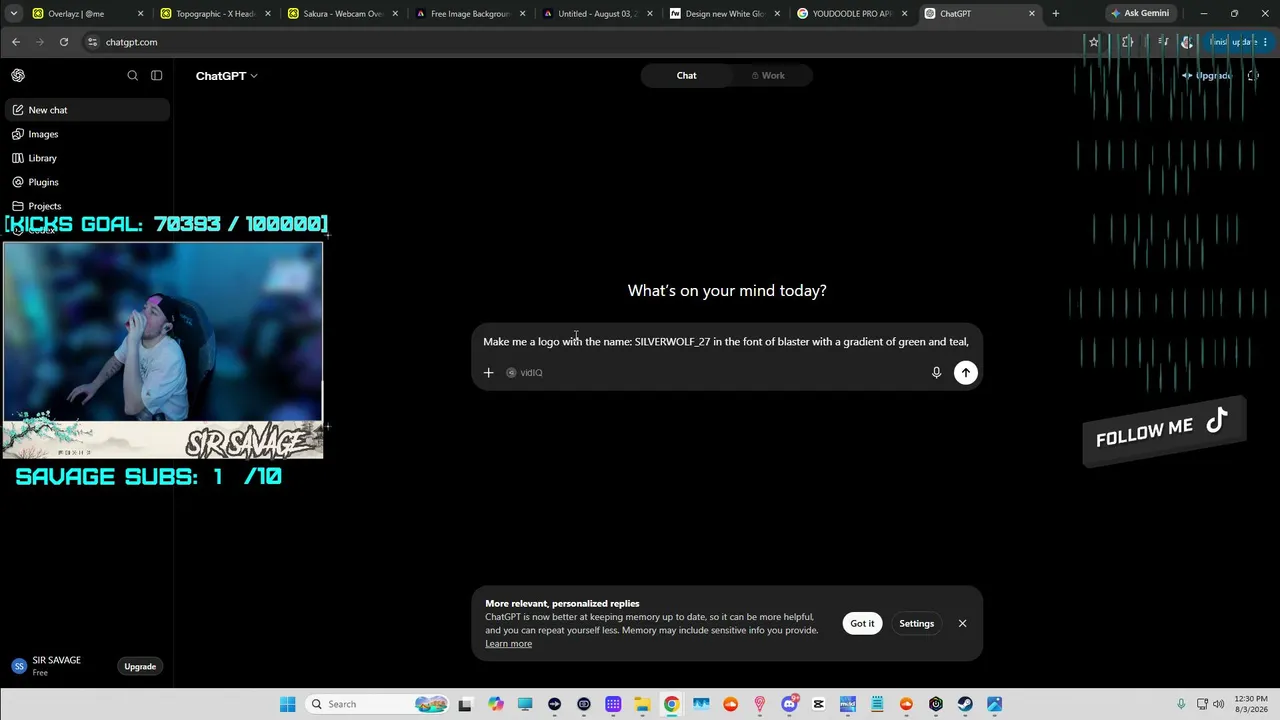The width and height of the screenshot is (1280, 720).
Task: Click the taskbar microphone tray icon
Action: pos(1181,704)
